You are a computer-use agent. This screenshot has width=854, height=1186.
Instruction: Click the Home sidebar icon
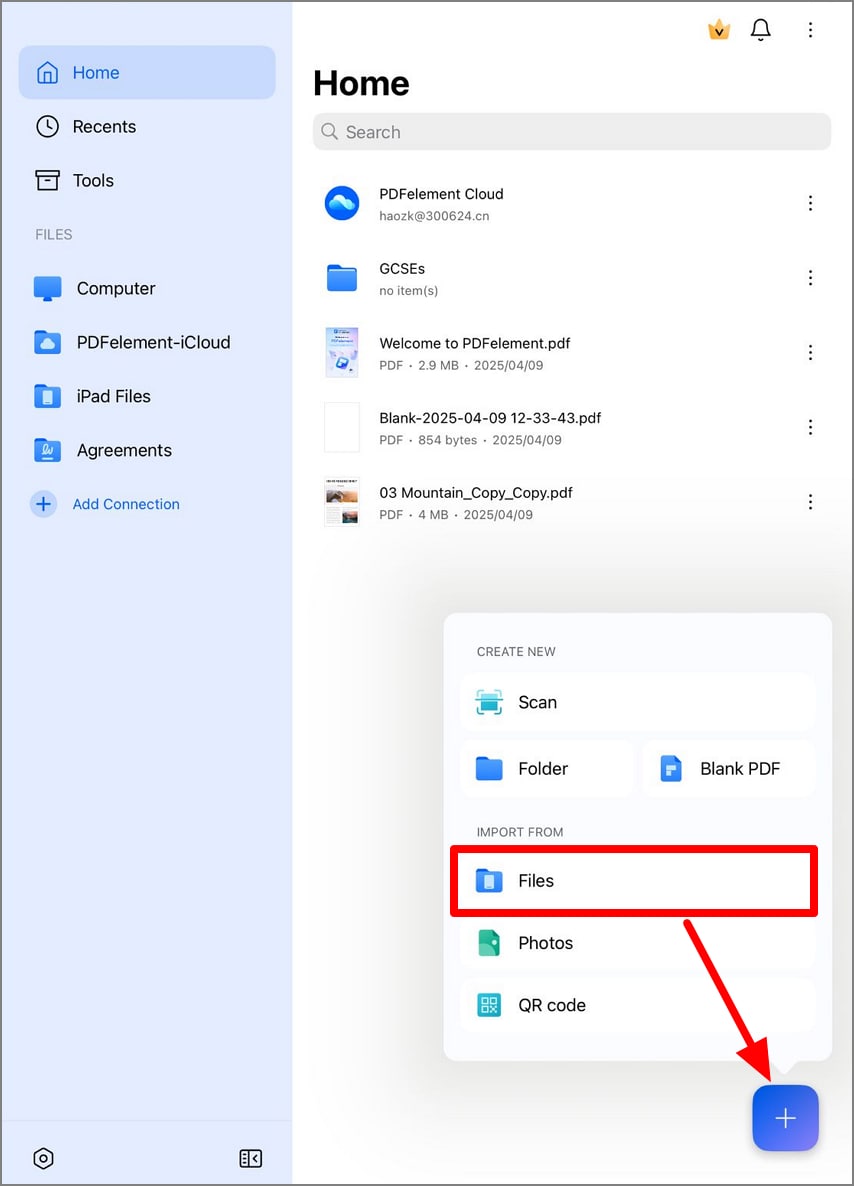coord(48,73)
